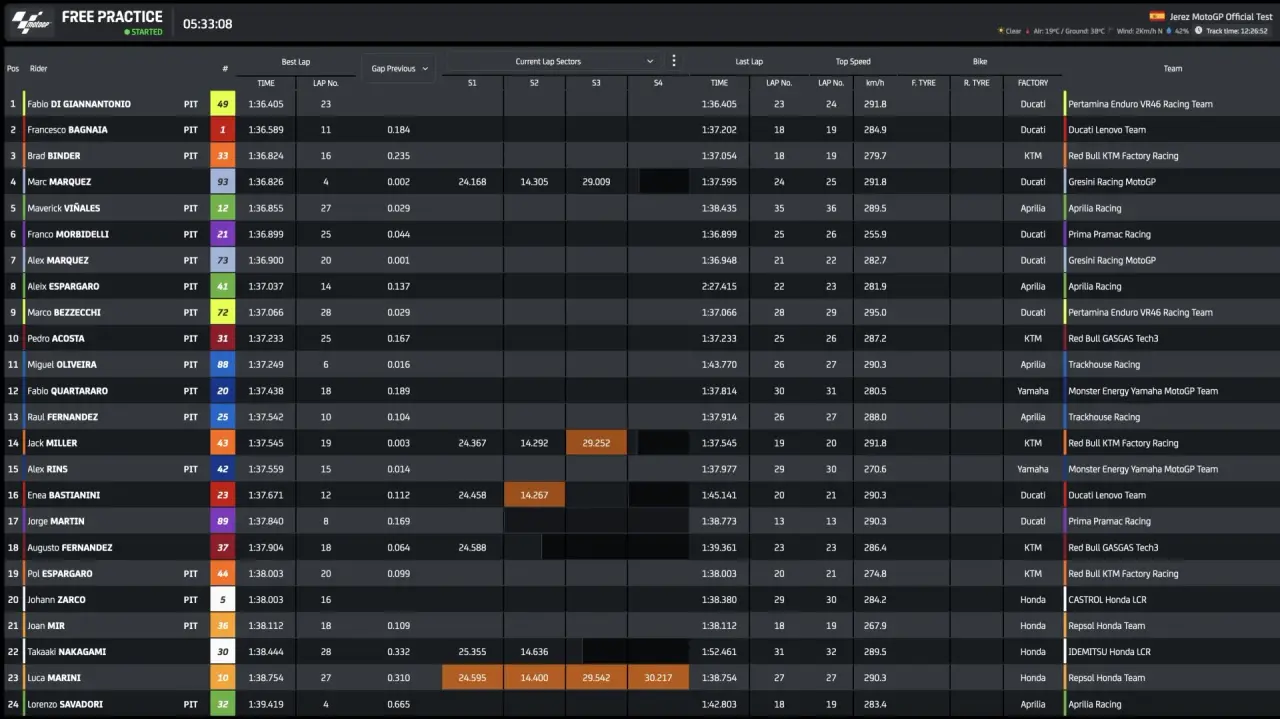Click the gap value 0.665 for Savadori
The height and width of the screenshot is (719, 1280).
(399, 704)
